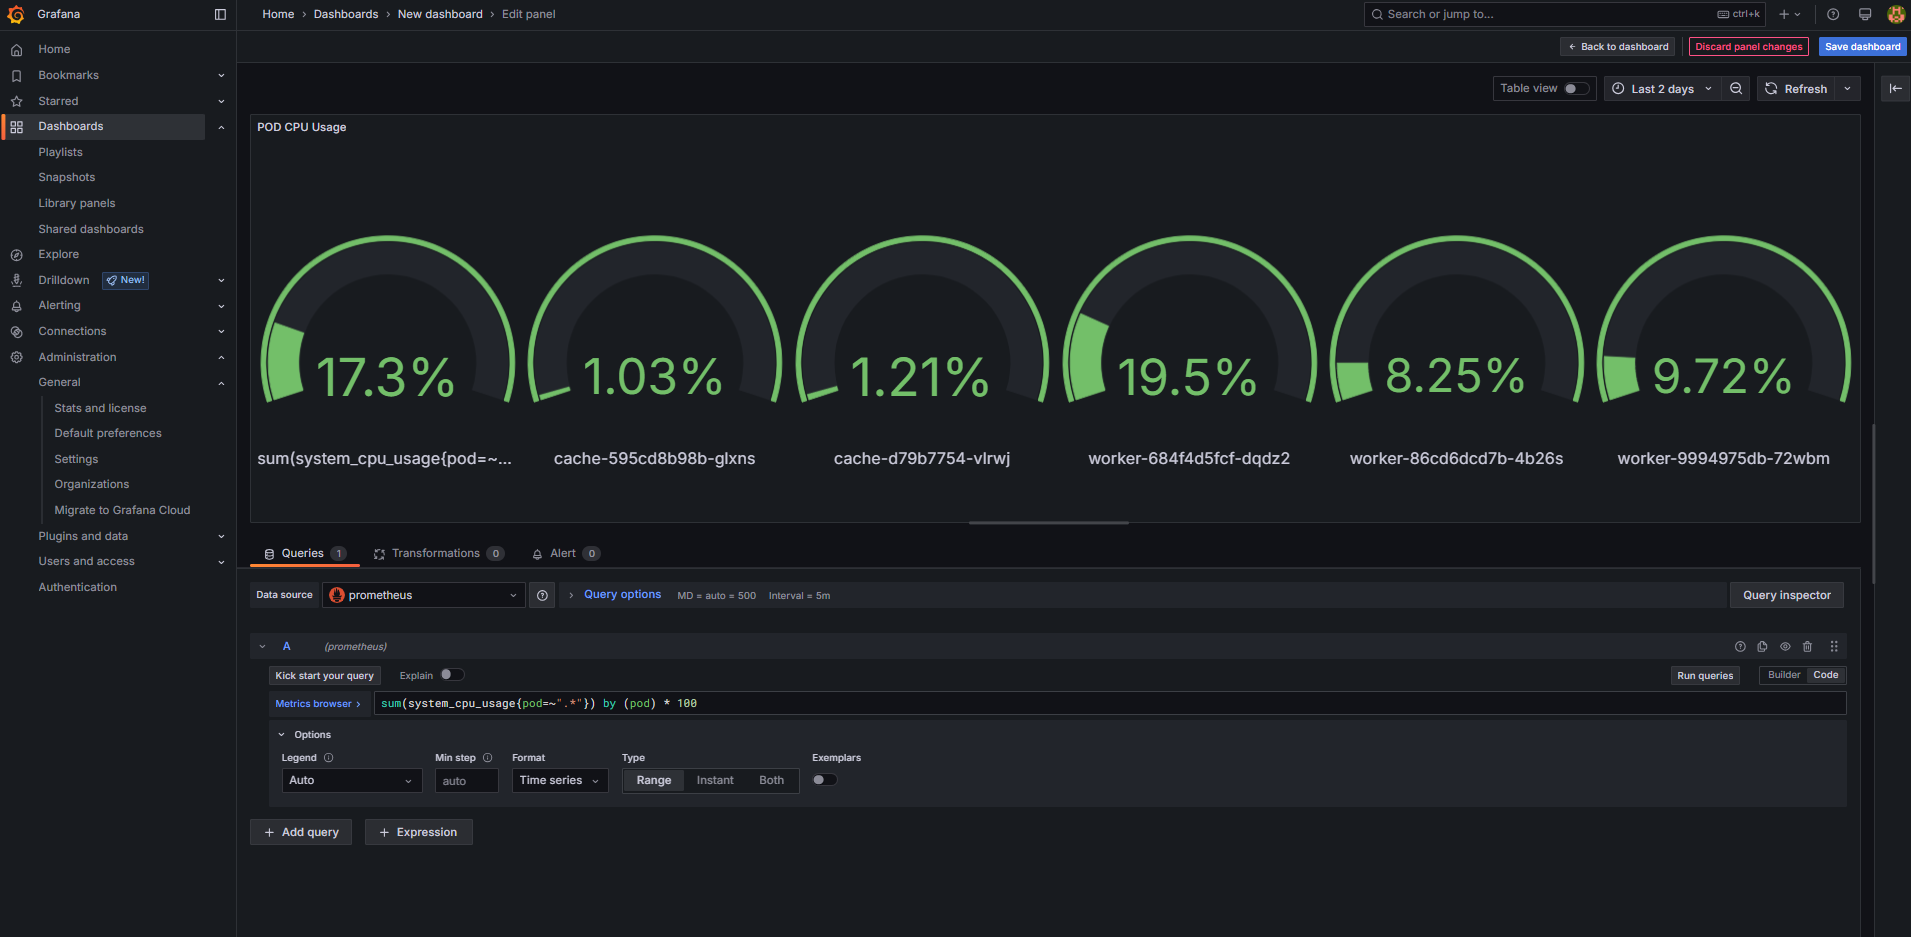
Task: Click the Explore compass icon
Action: pos(16,255)
